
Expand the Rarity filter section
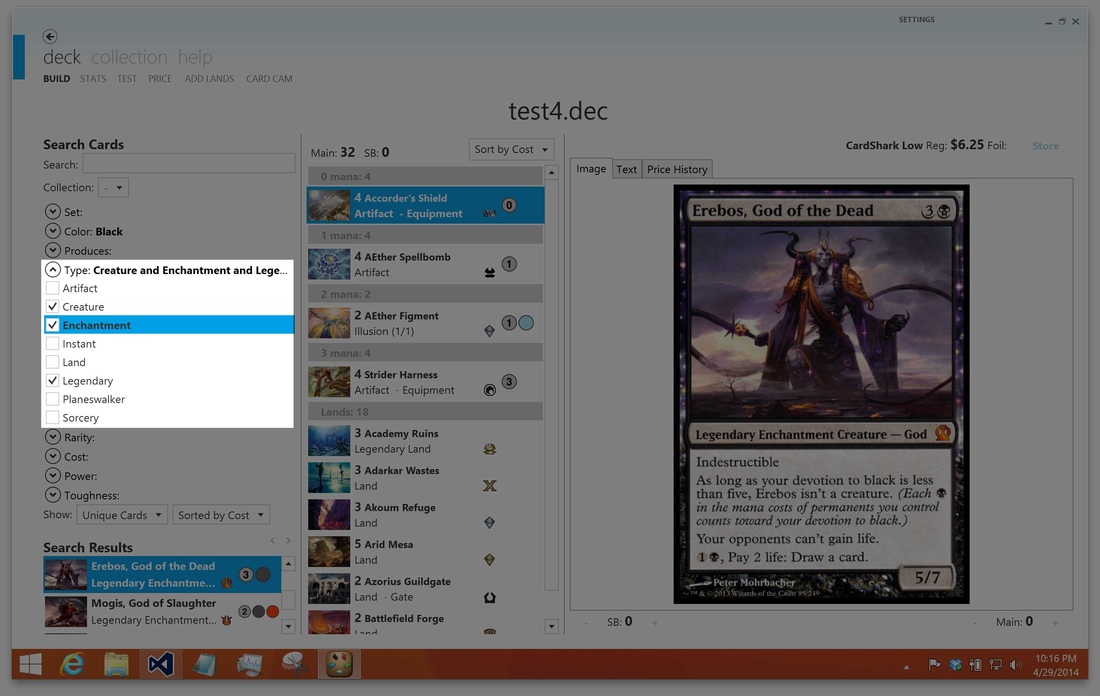click(x=51, y=437)
